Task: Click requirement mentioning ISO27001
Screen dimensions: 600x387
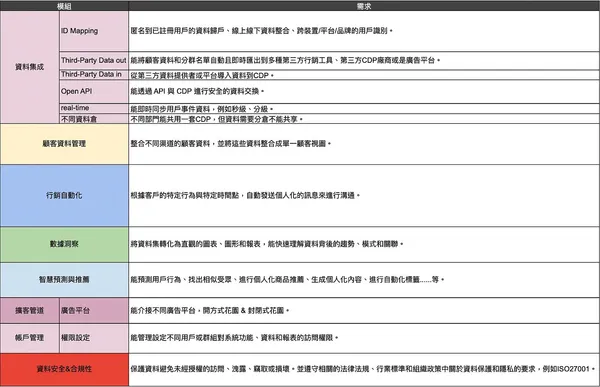Action: [363, 369]
